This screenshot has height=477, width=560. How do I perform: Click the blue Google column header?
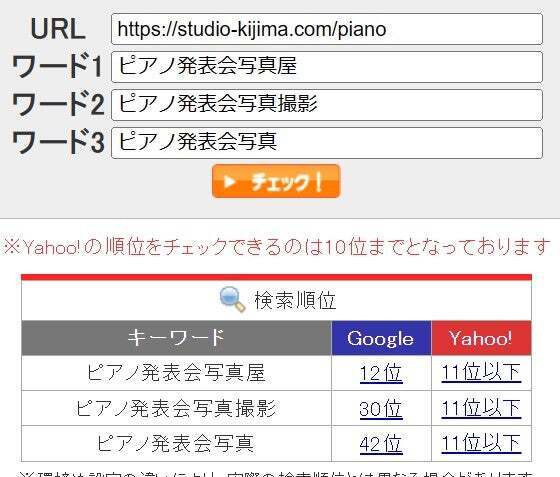[381, 338]
